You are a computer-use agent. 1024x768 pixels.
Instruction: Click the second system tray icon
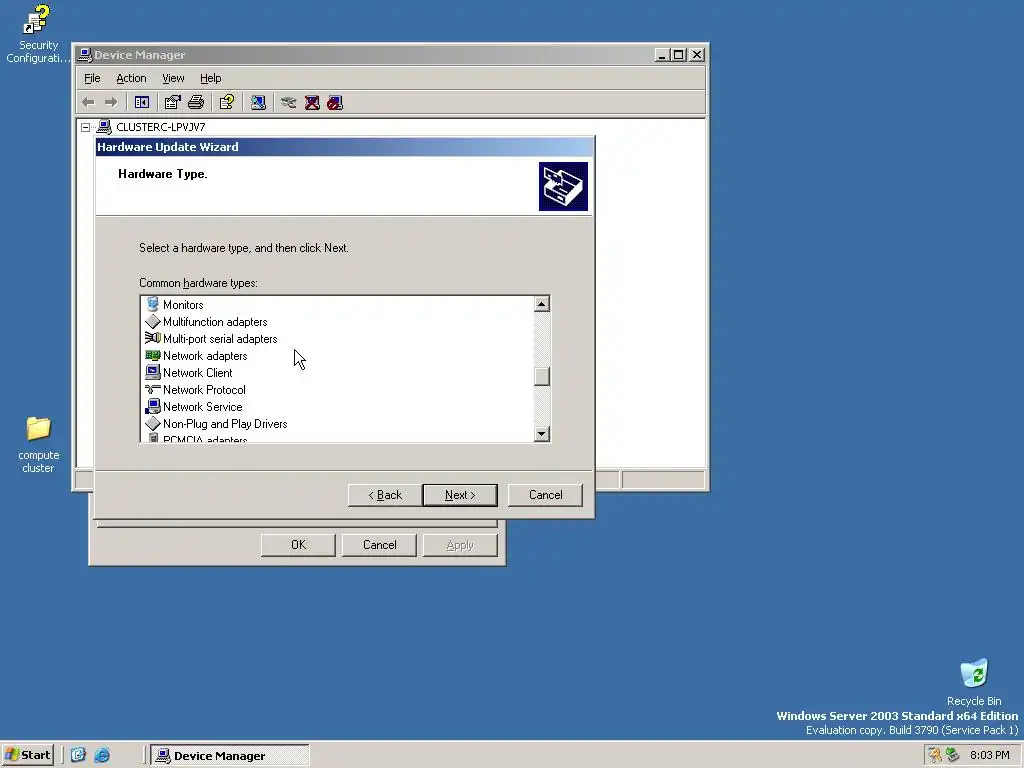(x=952, y=755)
